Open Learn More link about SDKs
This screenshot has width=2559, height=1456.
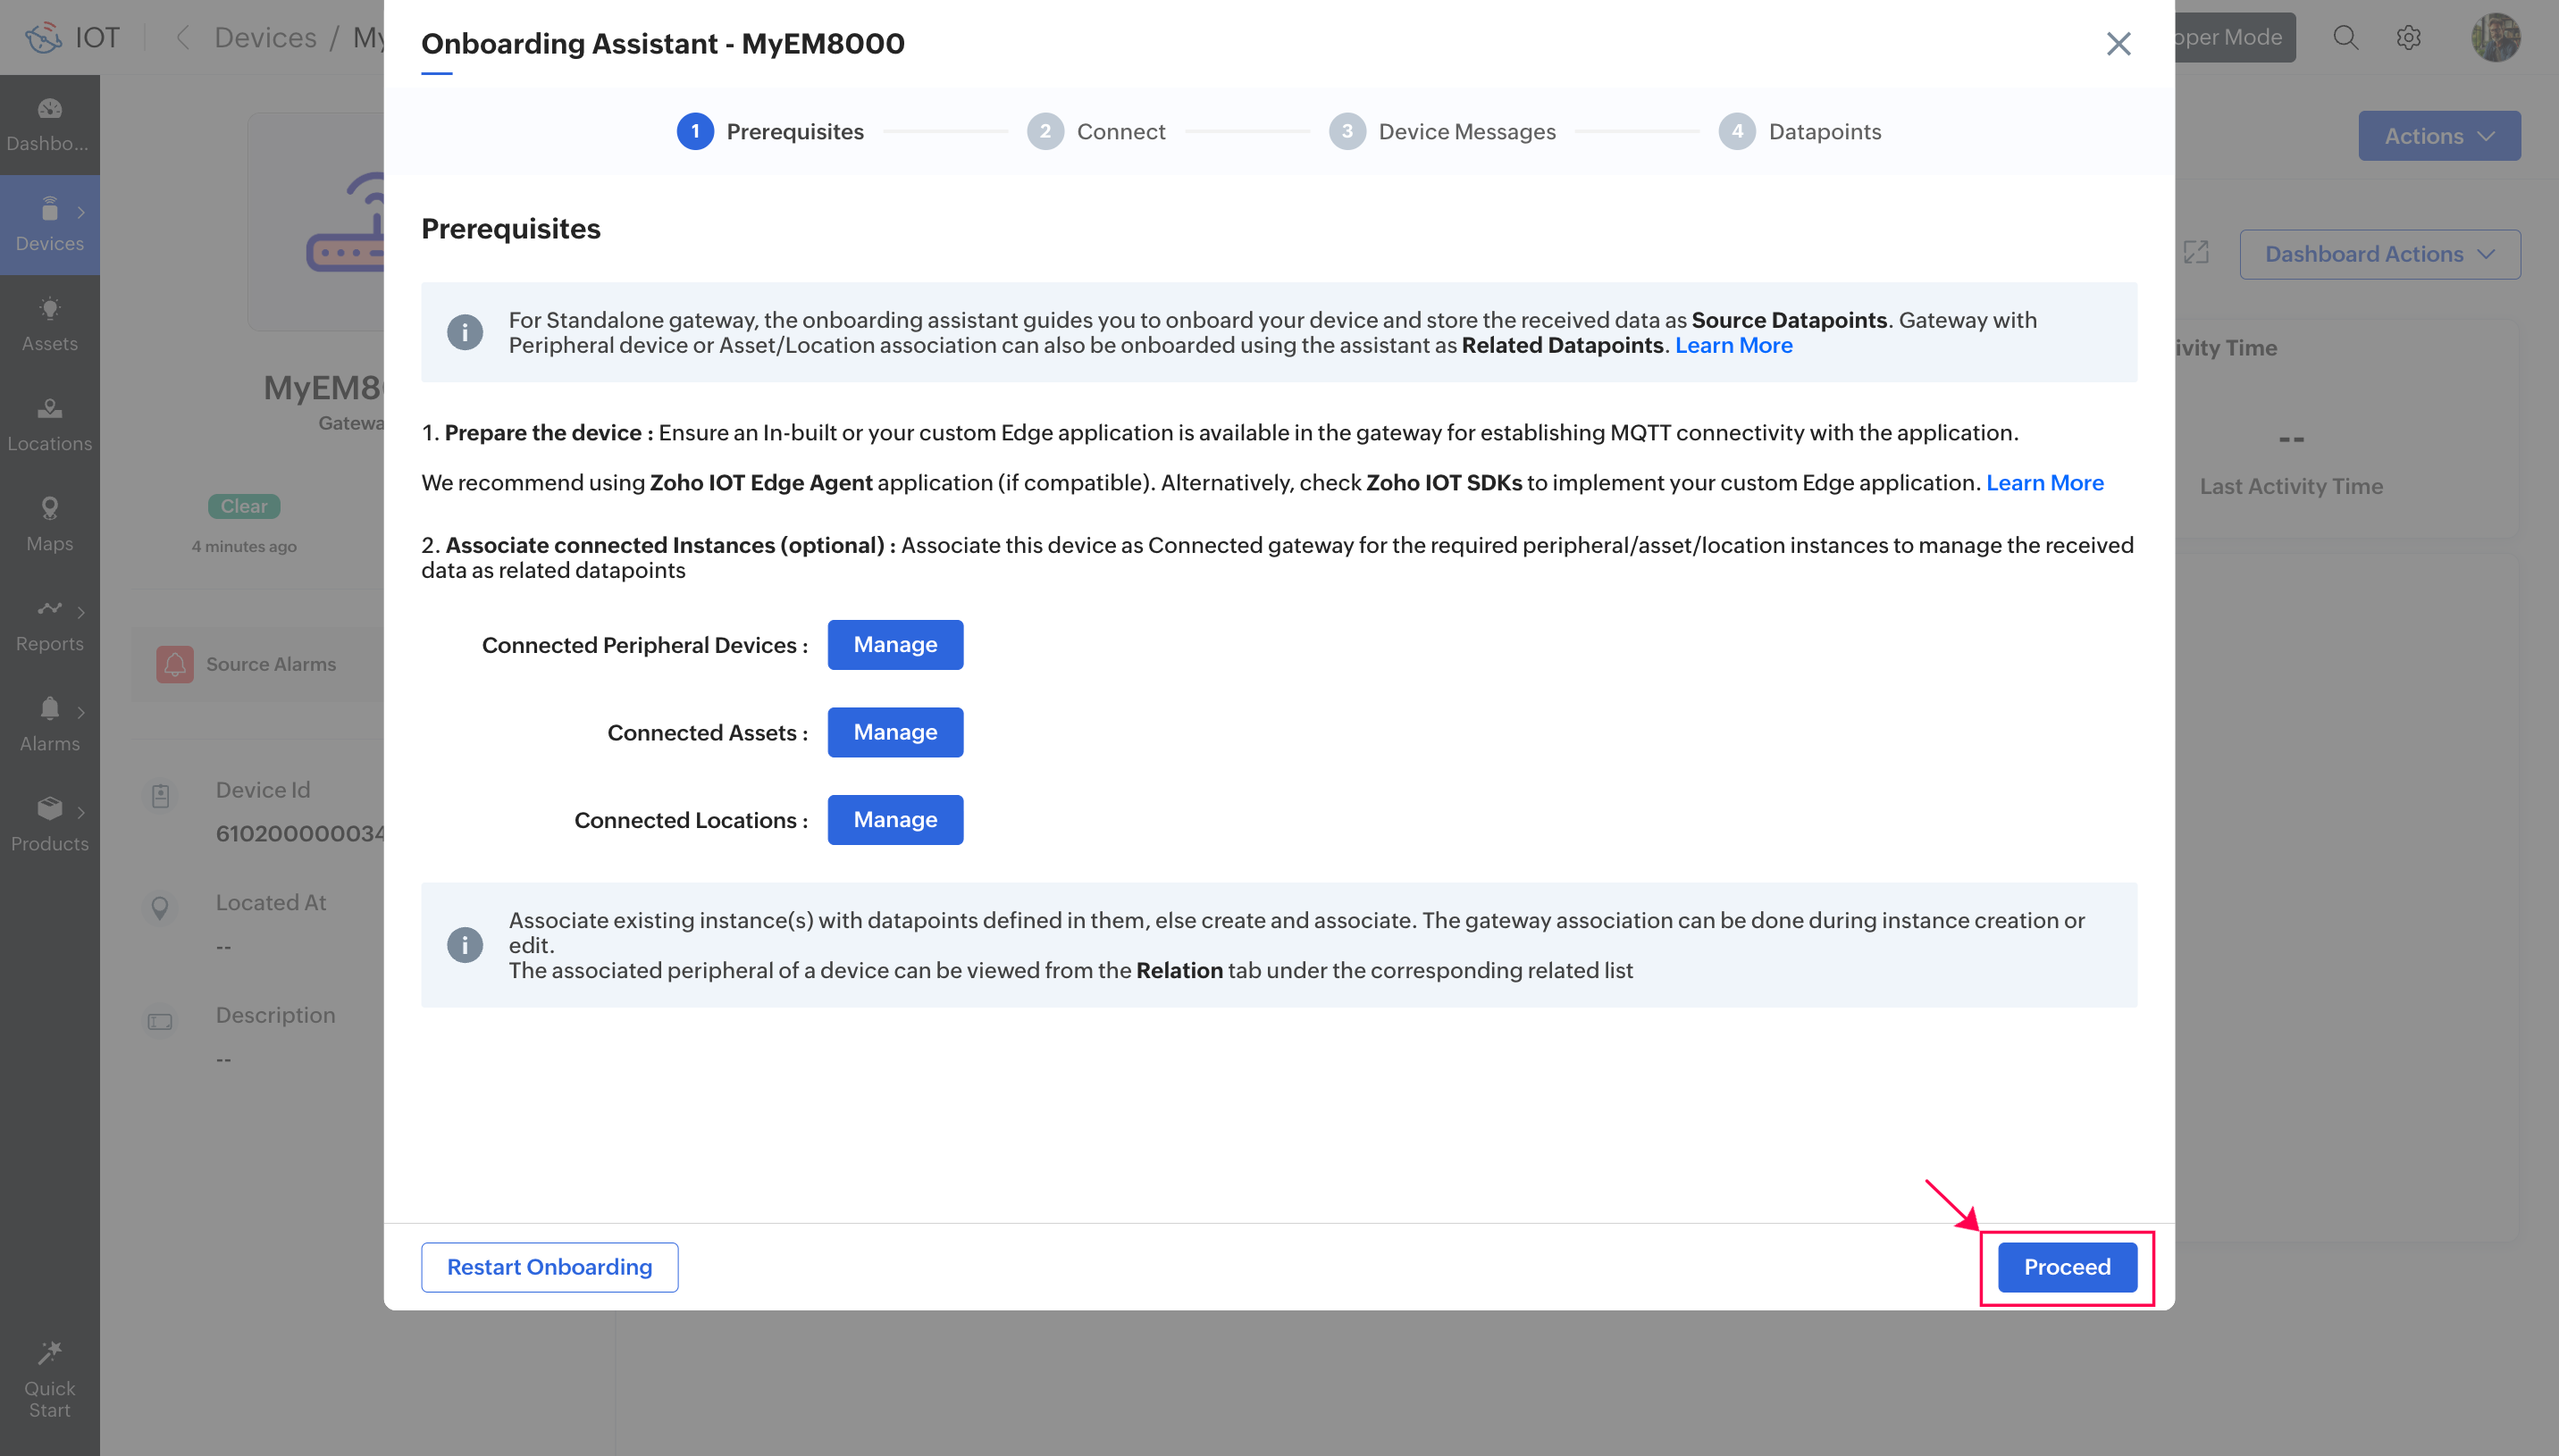coord(2044,483)
